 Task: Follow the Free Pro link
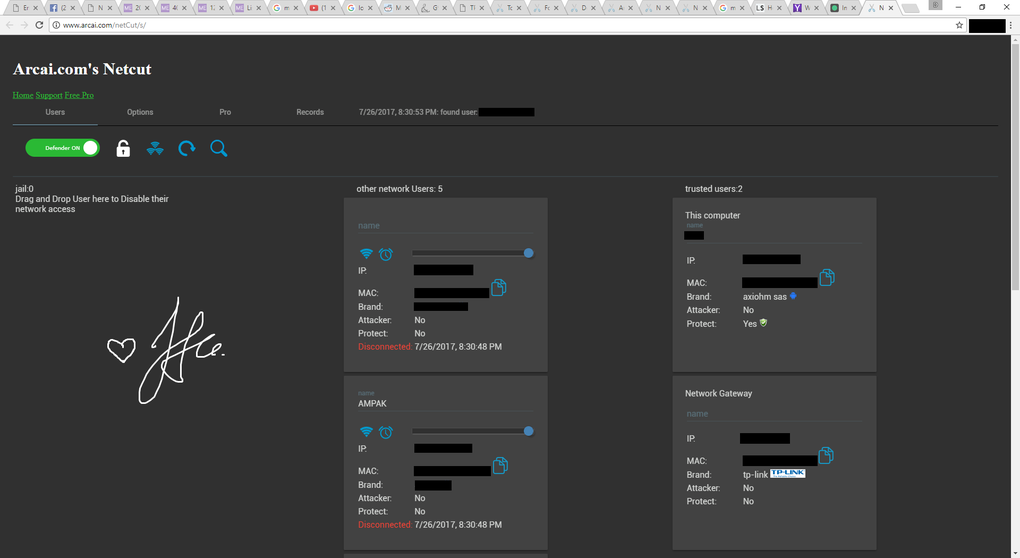[79, 95]
